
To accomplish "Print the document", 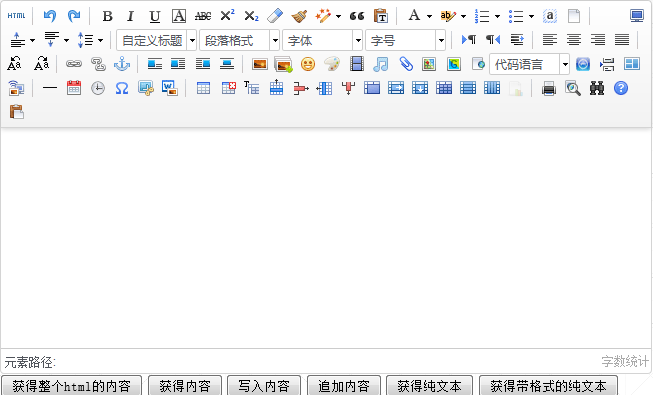I will pyautogui.click(x=549, y=88).
